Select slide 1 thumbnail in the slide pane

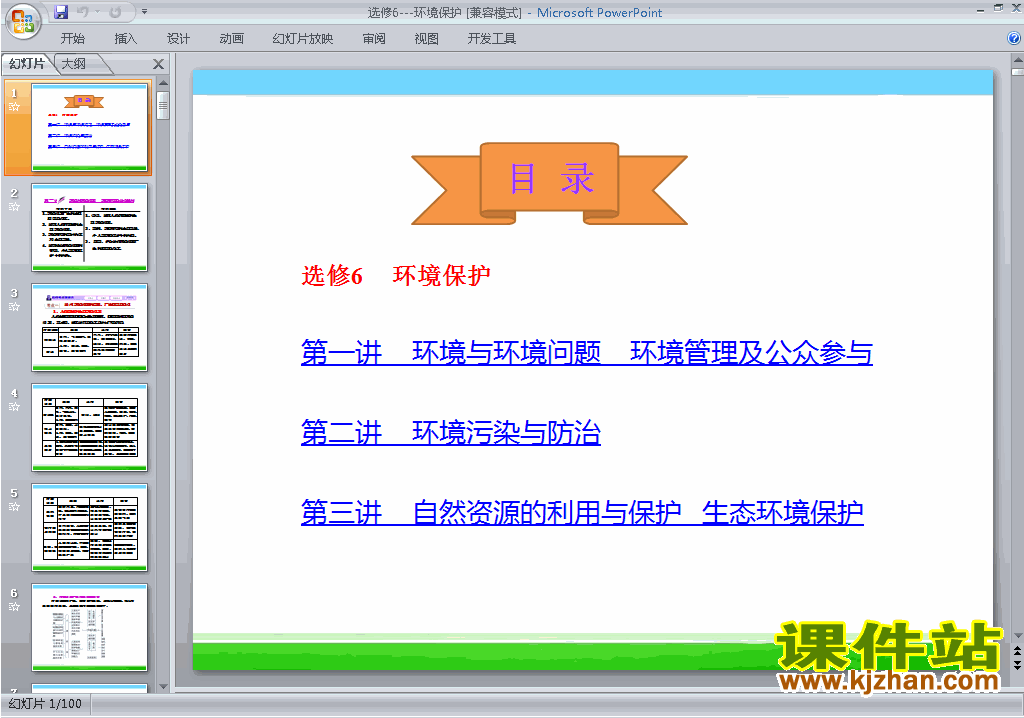[x=89, y=127]
